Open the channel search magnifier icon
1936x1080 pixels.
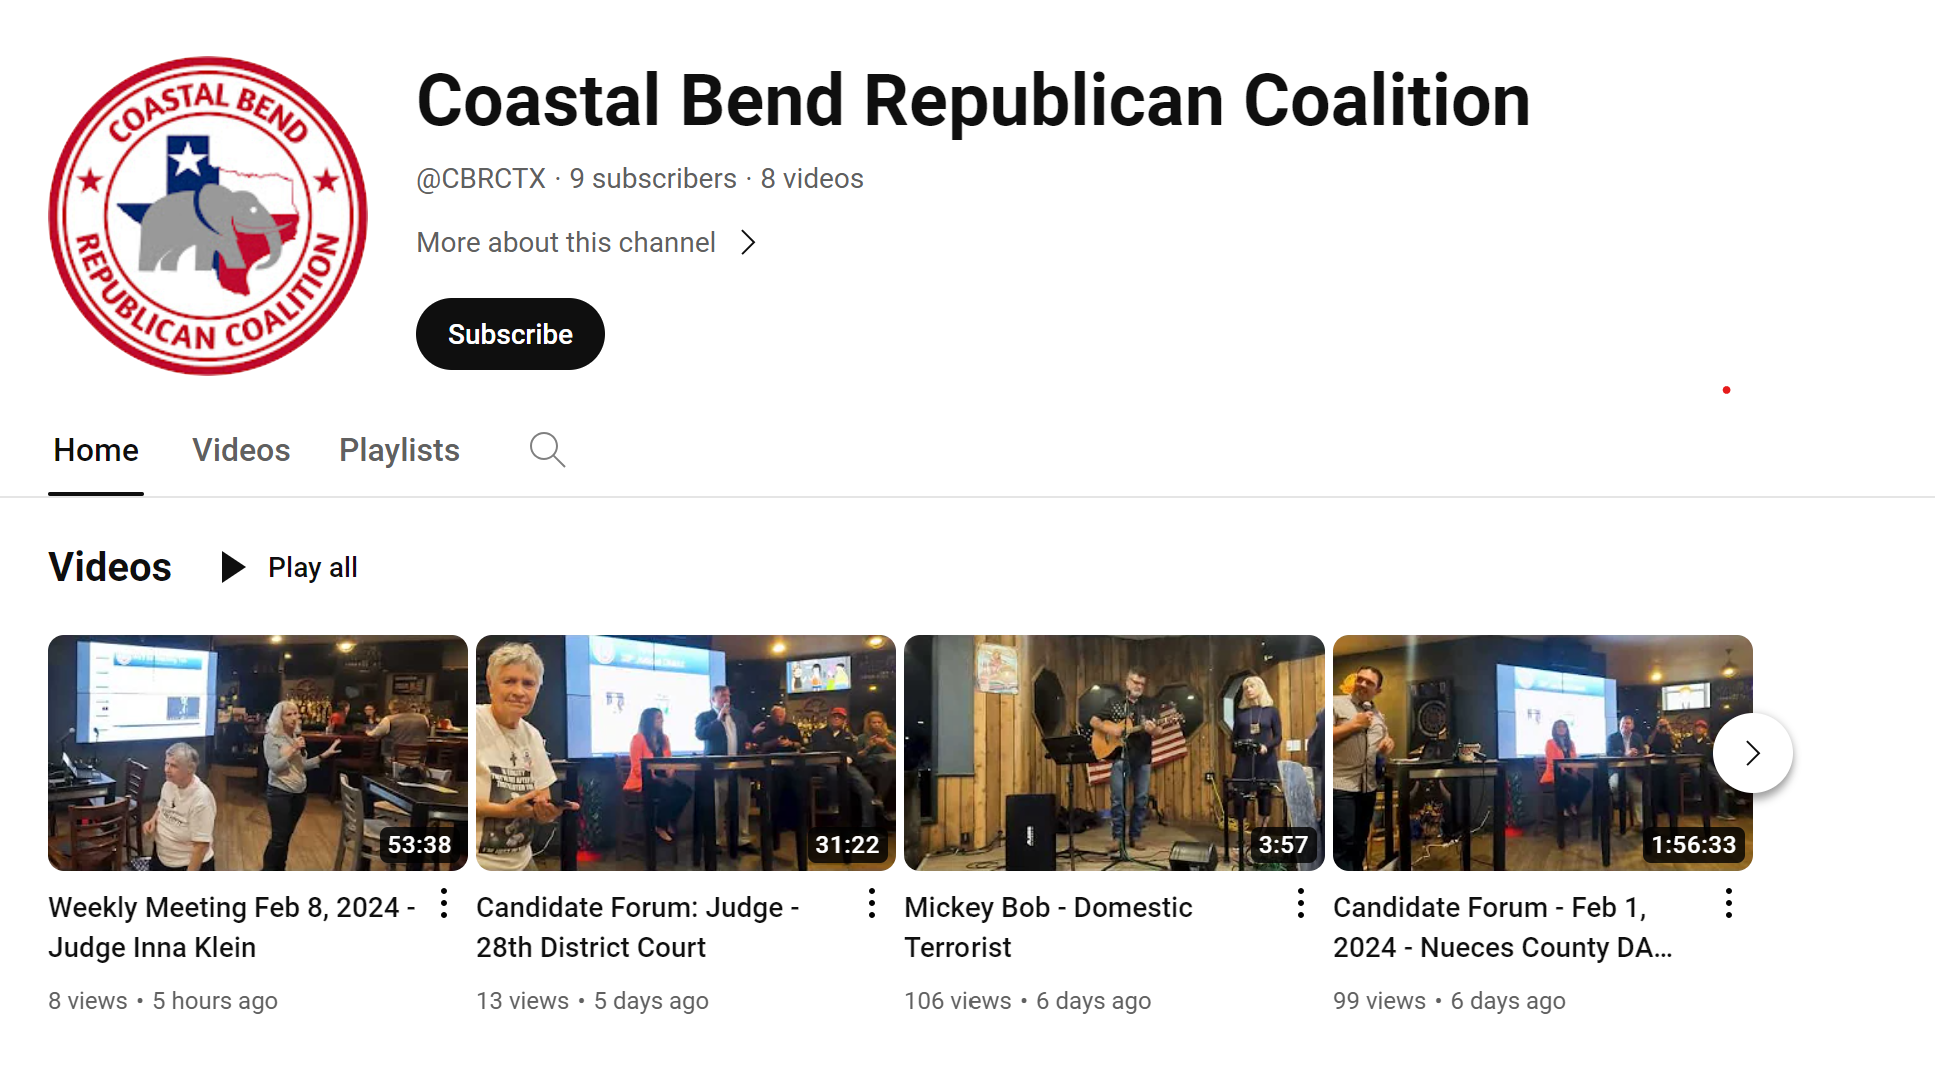click(547, 450)
